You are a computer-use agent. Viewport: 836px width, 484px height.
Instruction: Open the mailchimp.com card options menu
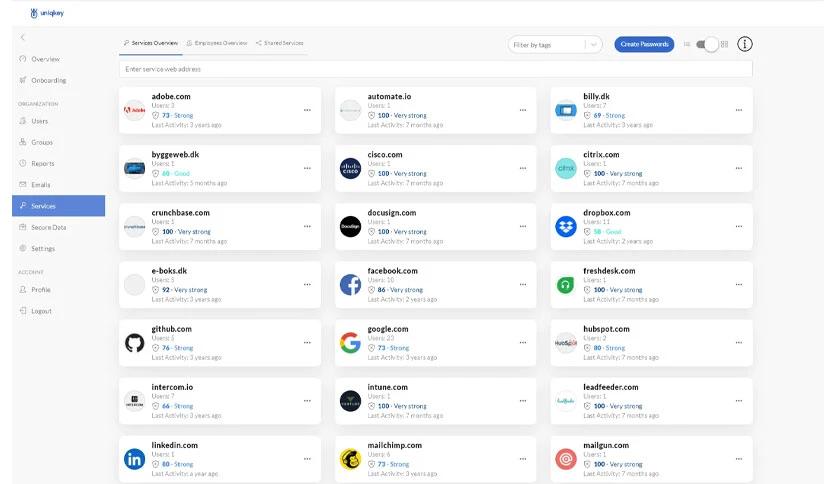523,459
